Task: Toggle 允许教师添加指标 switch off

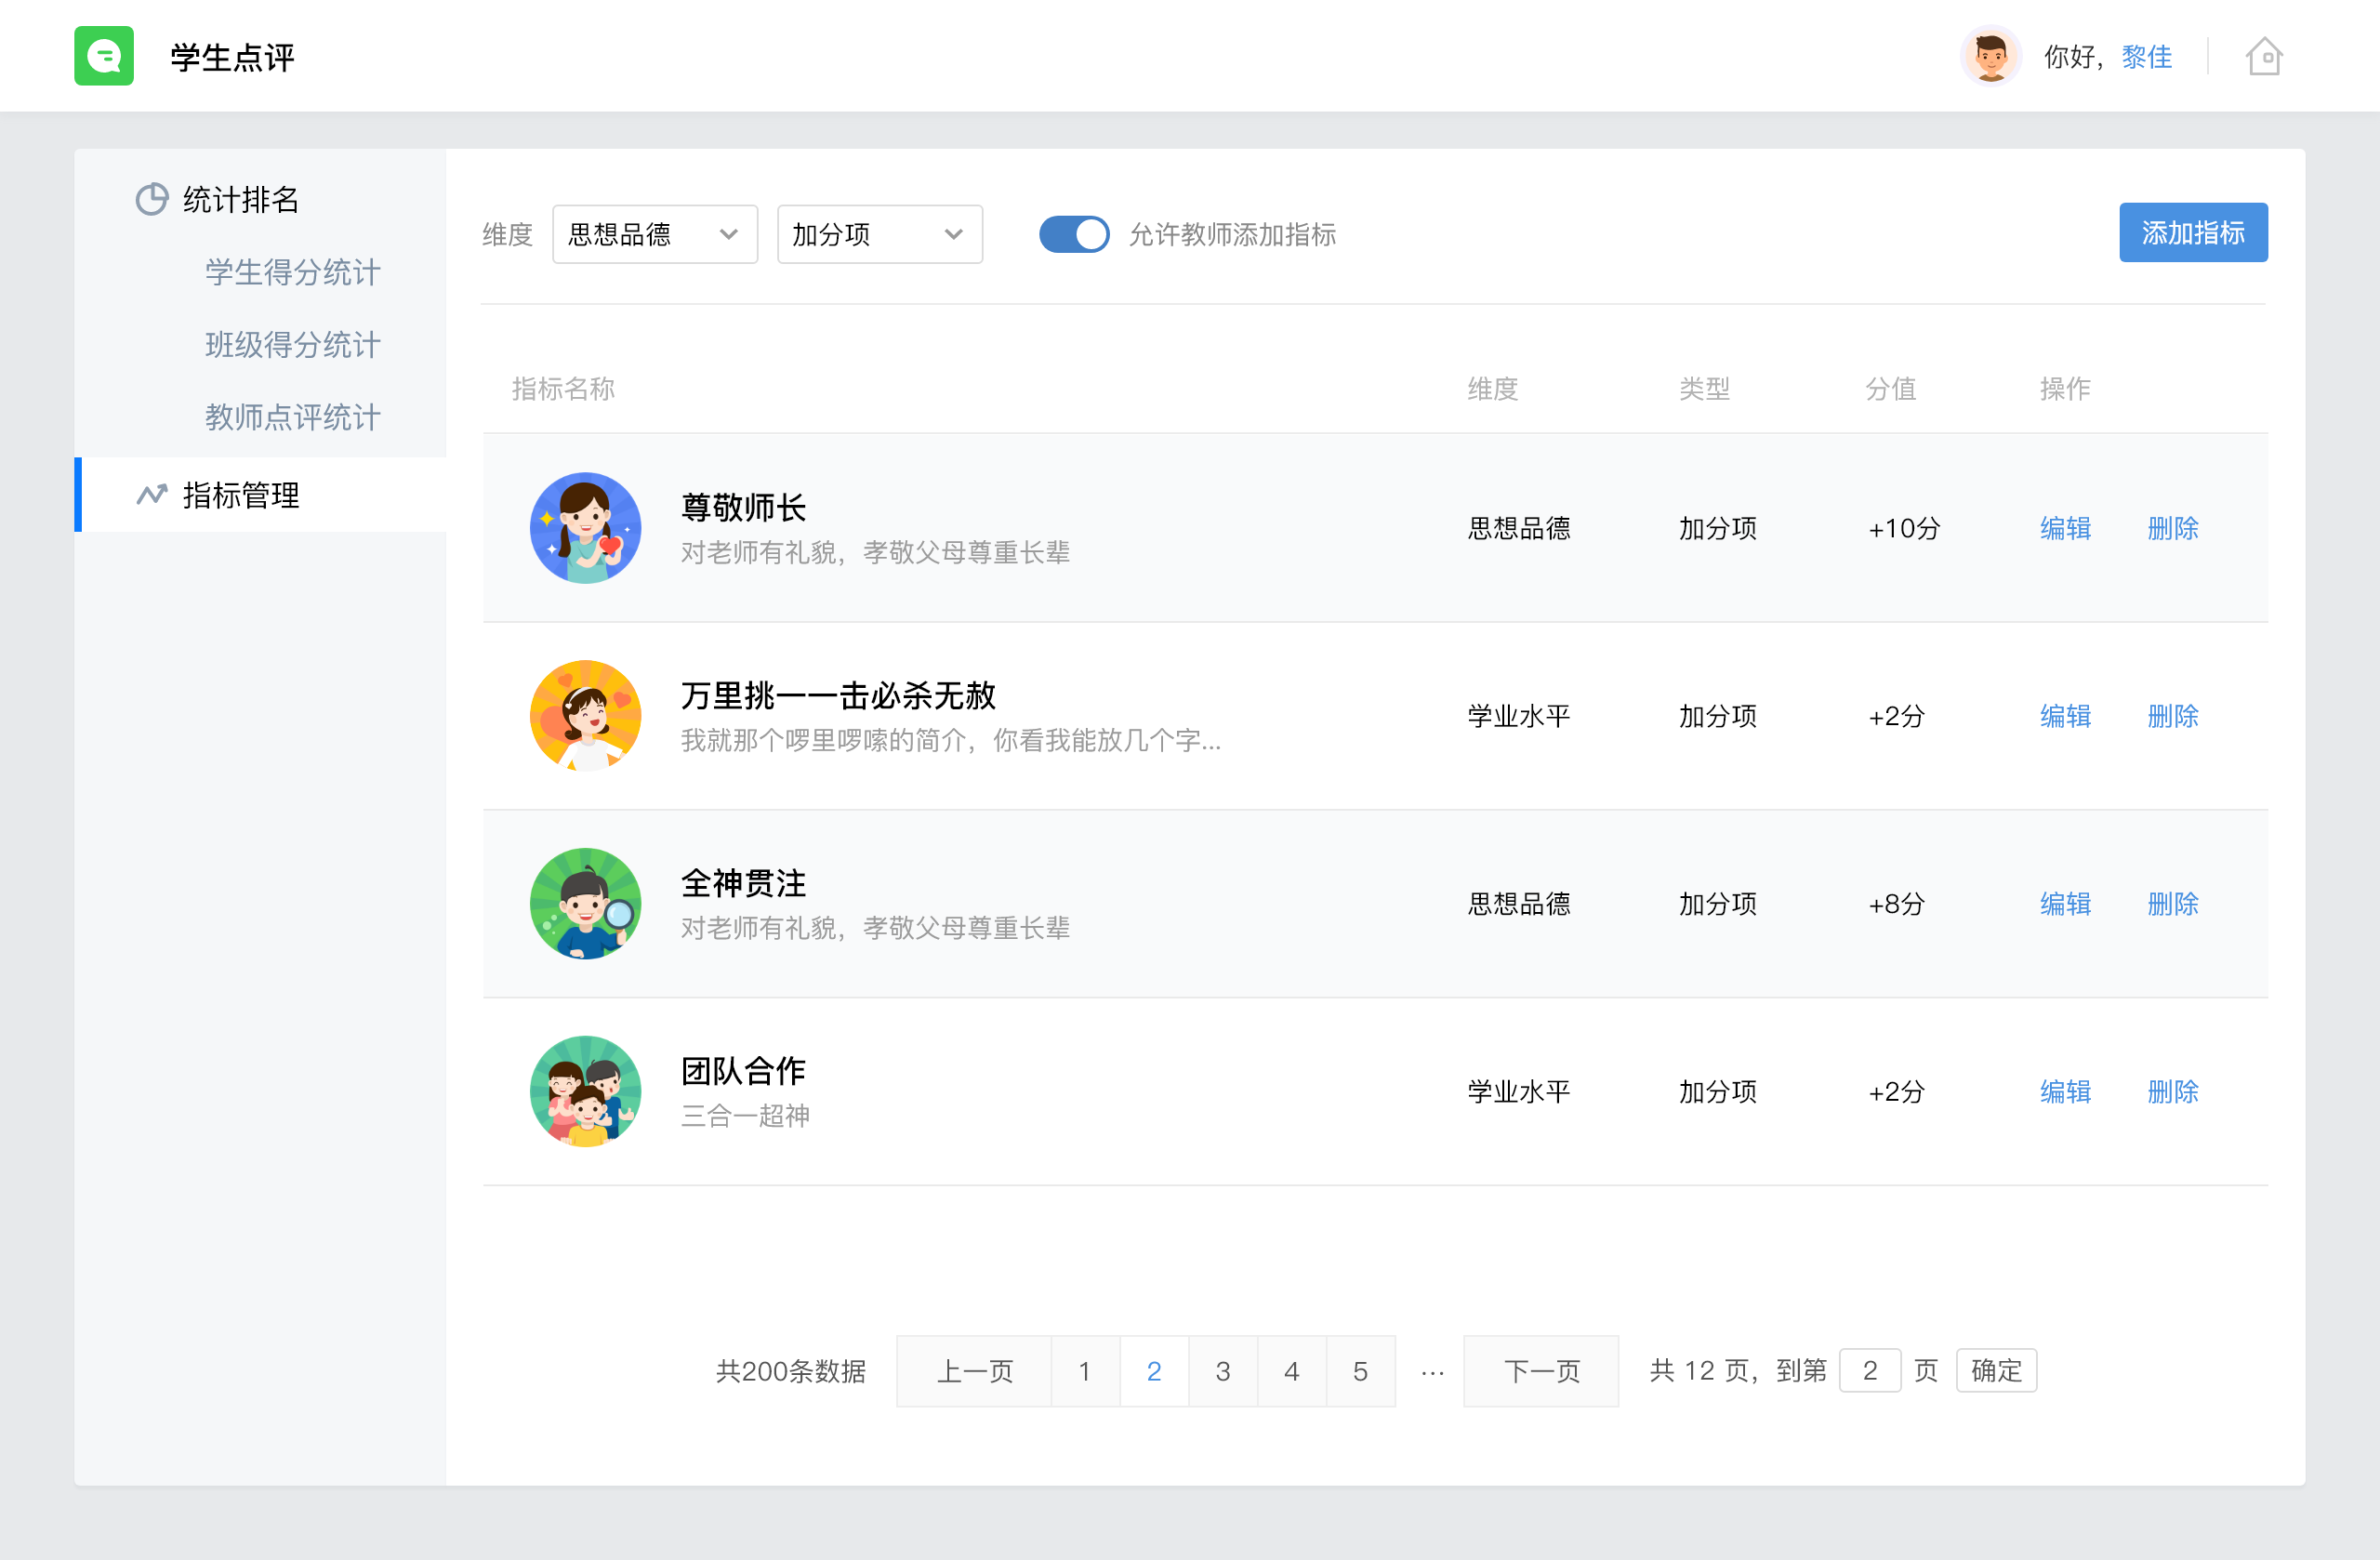Action: click(x=1074, y=233)
